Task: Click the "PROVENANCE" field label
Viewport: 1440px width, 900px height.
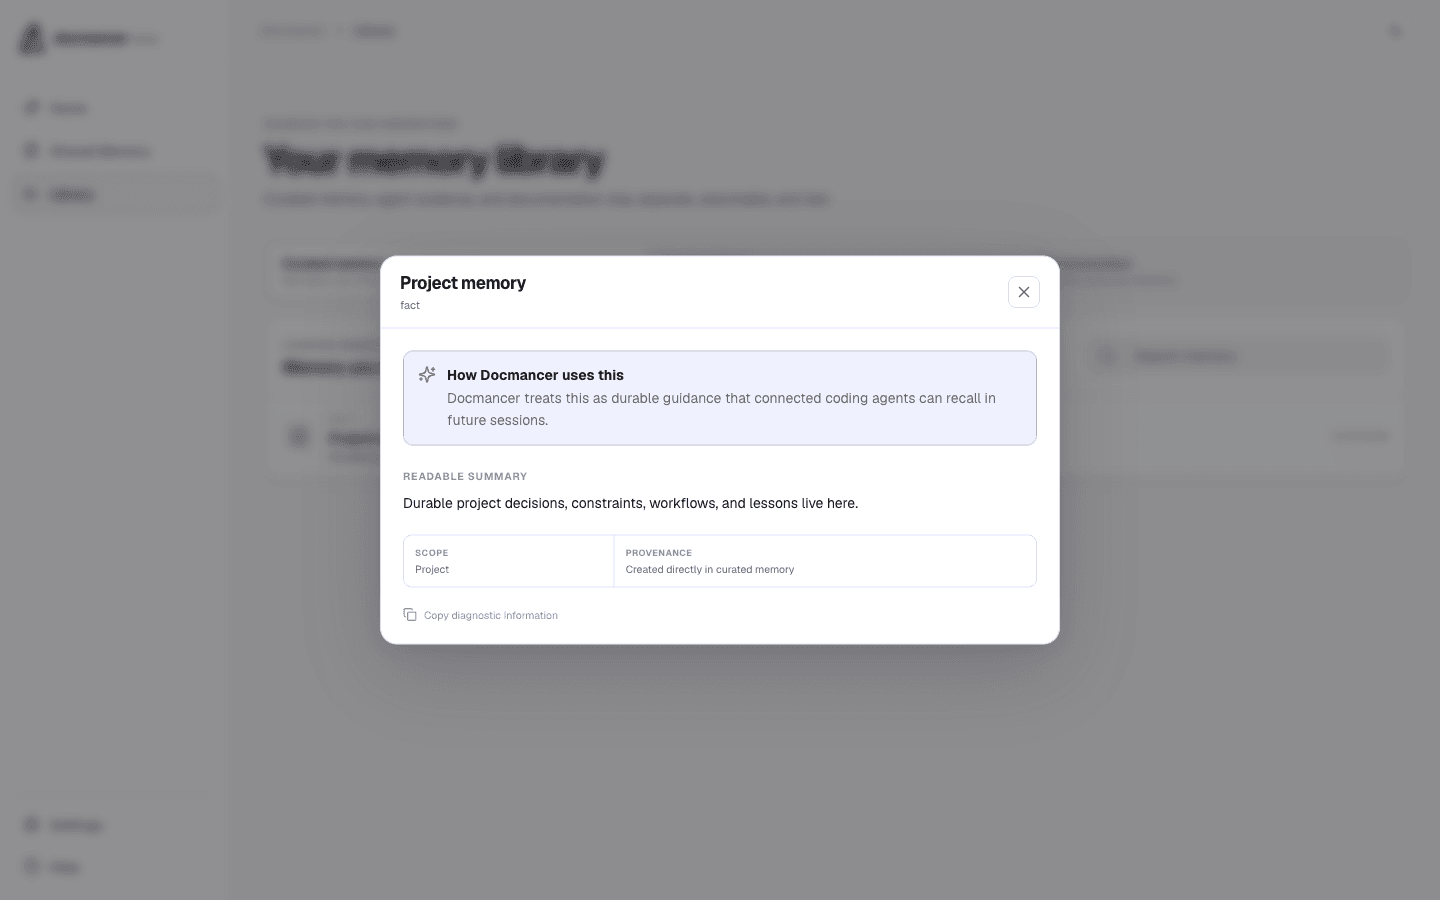Action: click(x=659, y=553)
